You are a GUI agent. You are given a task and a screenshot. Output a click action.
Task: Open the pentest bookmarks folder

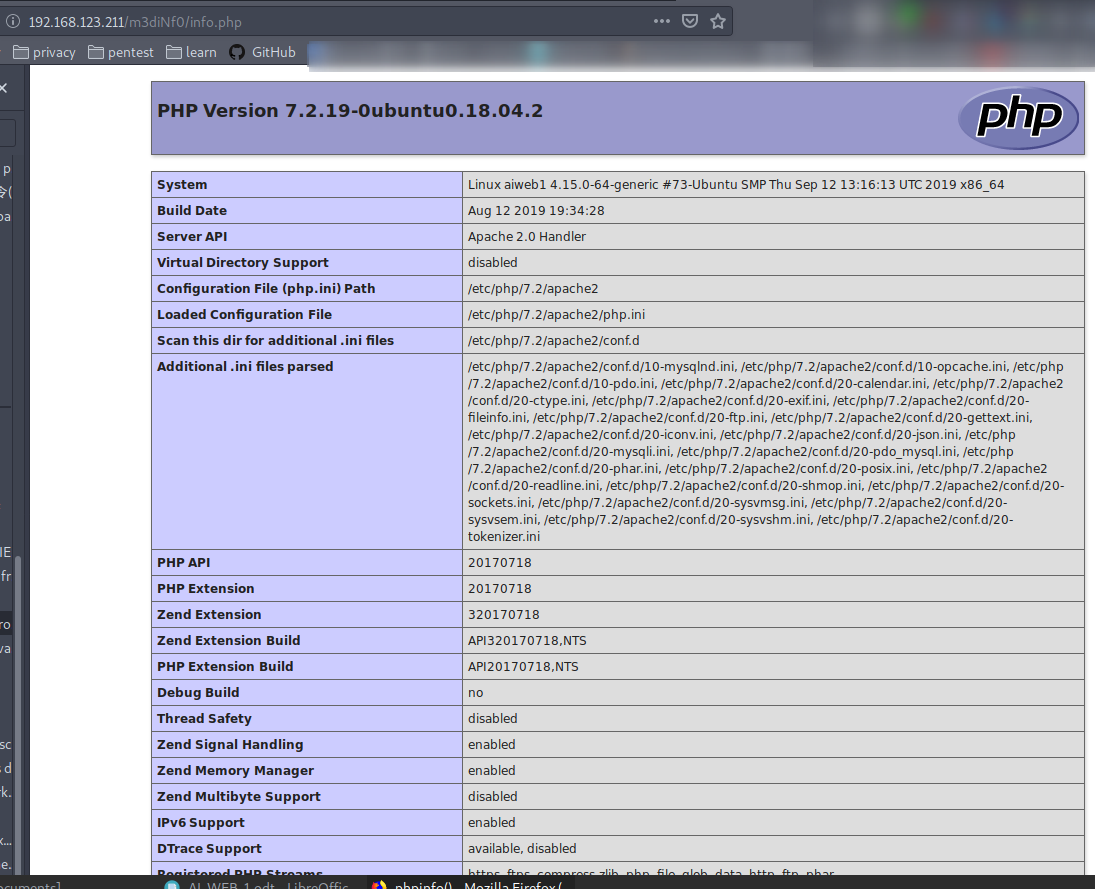click(120, 52)
